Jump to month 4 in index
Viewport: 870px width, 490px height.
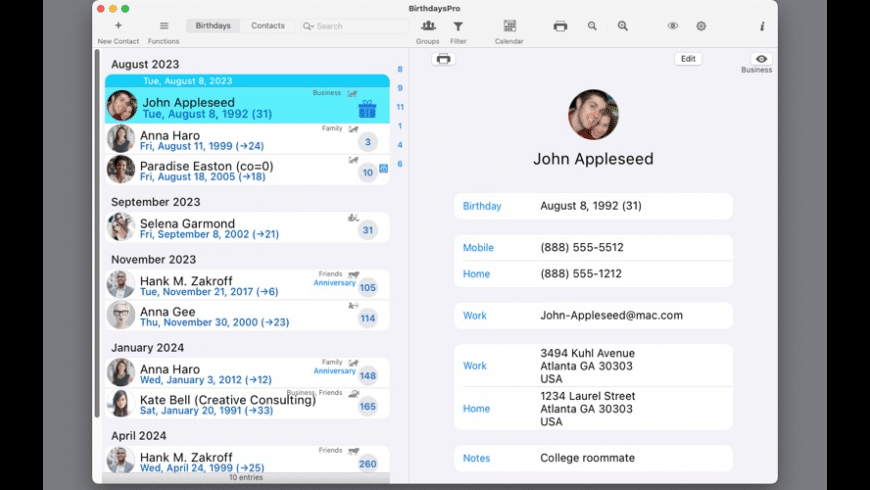399,145
